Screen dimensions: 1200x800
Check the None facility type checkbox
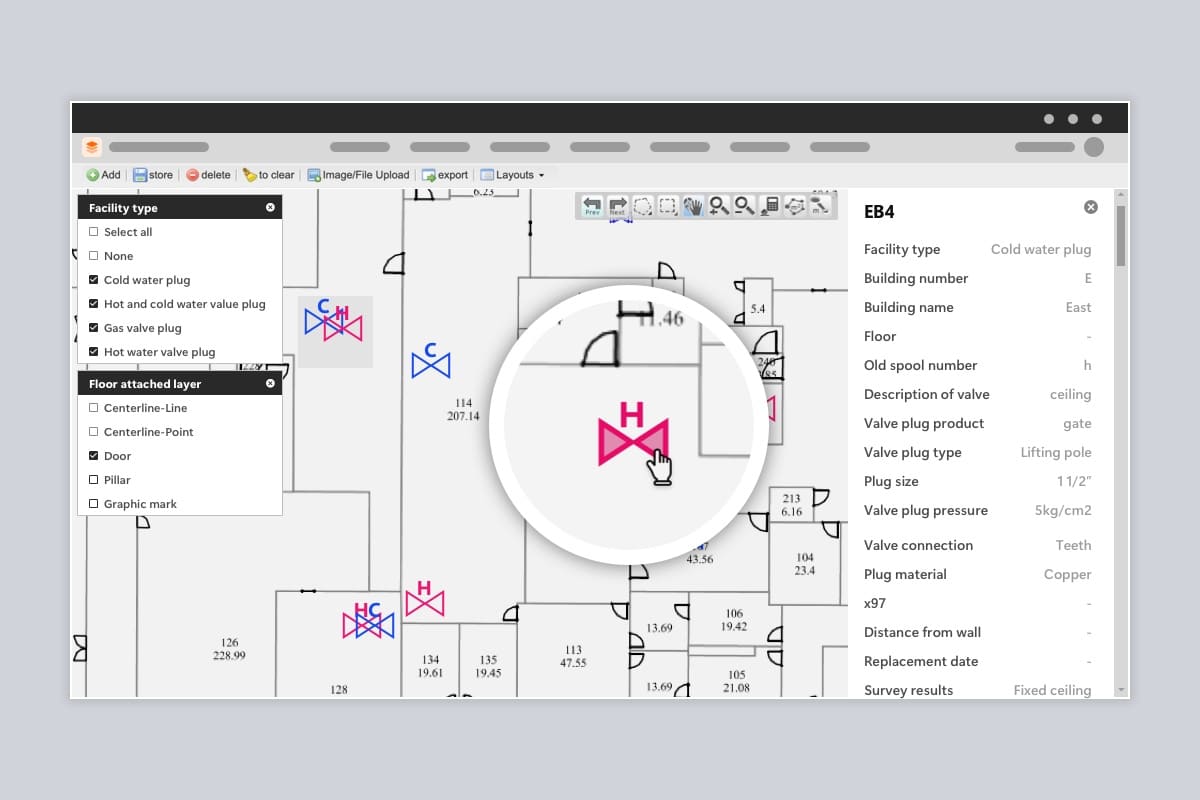[94, 256]
